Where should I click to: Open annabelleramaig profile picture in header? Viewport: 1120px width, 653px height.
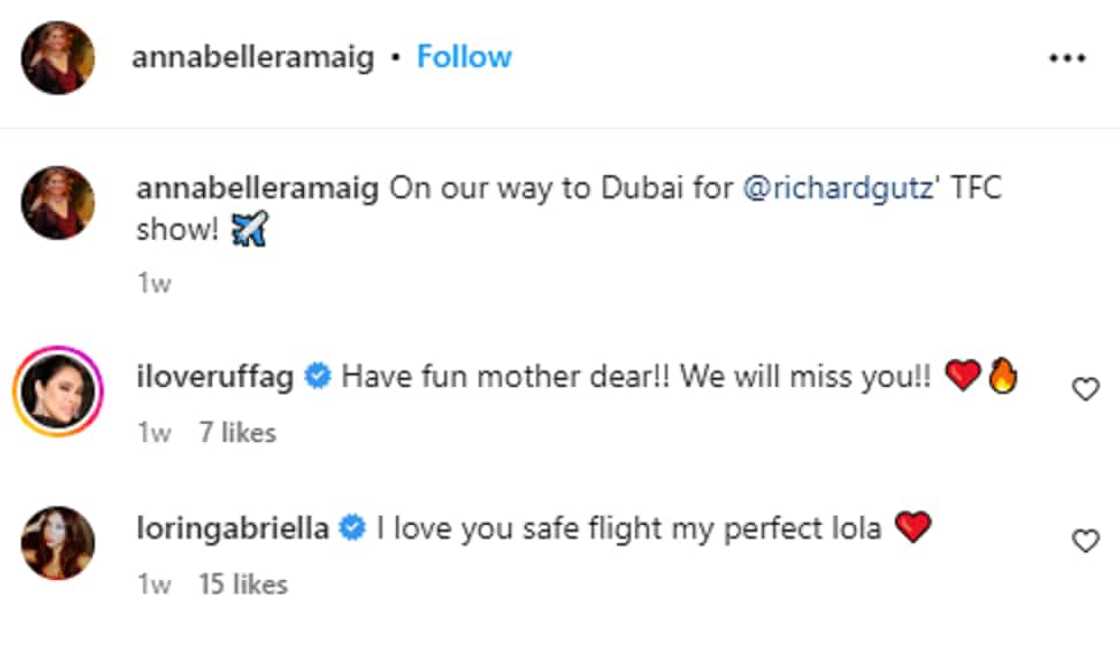[x=58, y=58]
